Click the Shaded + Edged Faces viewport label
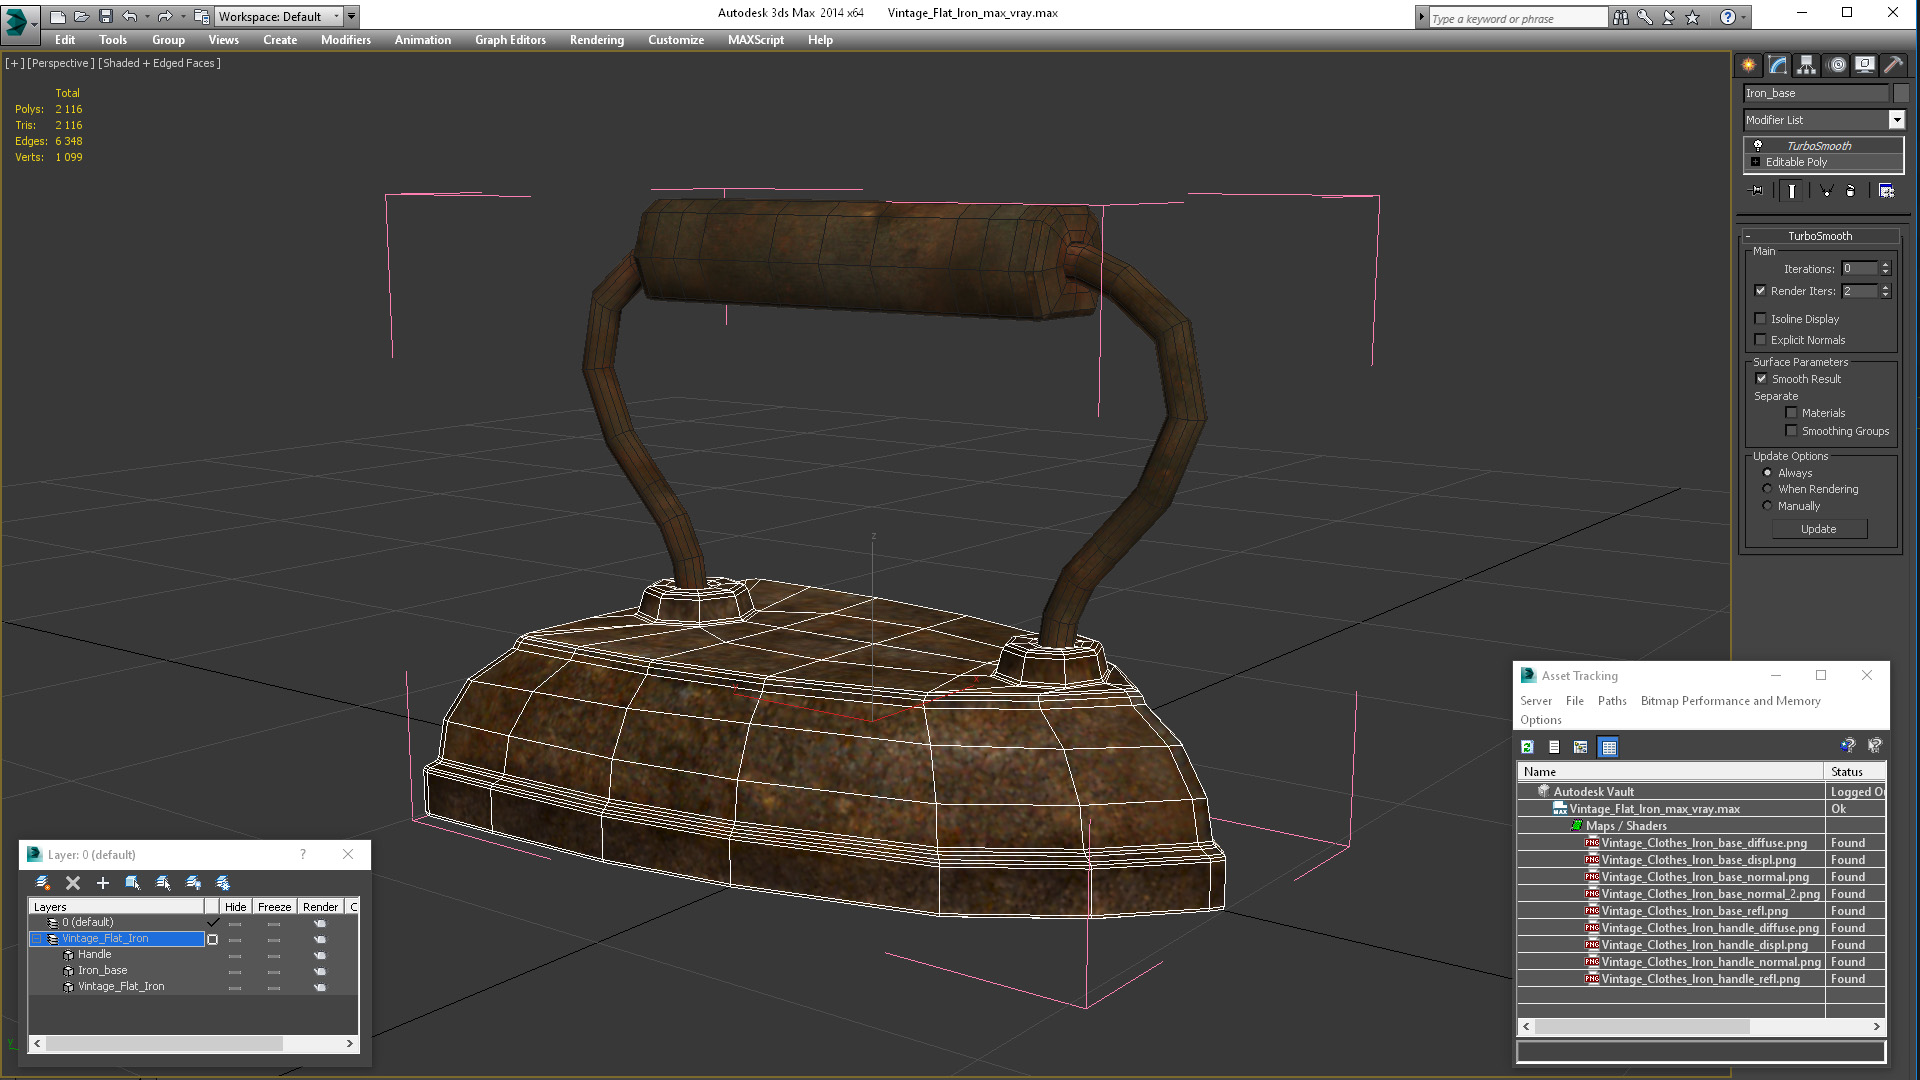This screenshot has height=1080, width=1920. (x=159, y=63)
